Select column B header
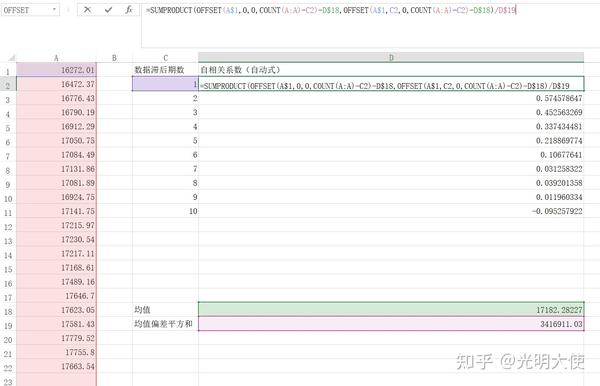 (114, 58)
